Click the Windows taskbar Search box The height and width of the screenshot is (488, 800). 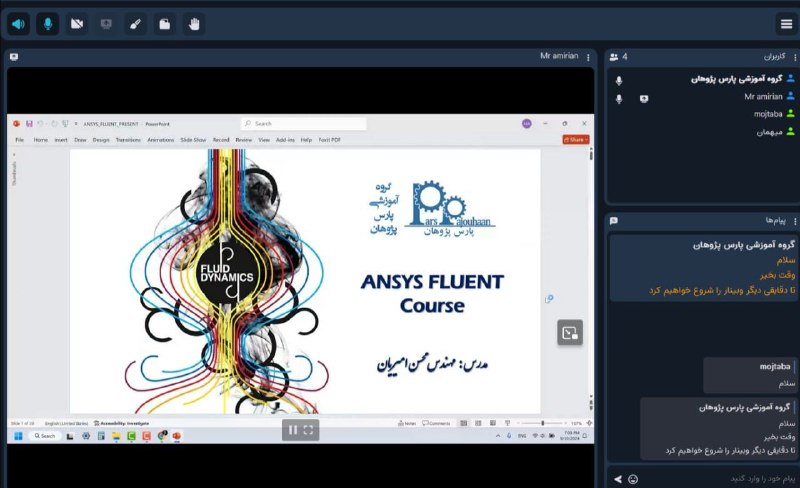click(x=45, y=436)
